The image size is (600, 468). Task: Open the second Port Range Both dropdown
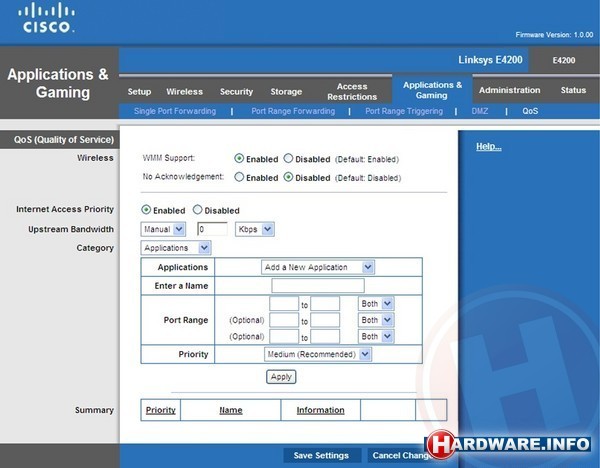tap(376, 320)
